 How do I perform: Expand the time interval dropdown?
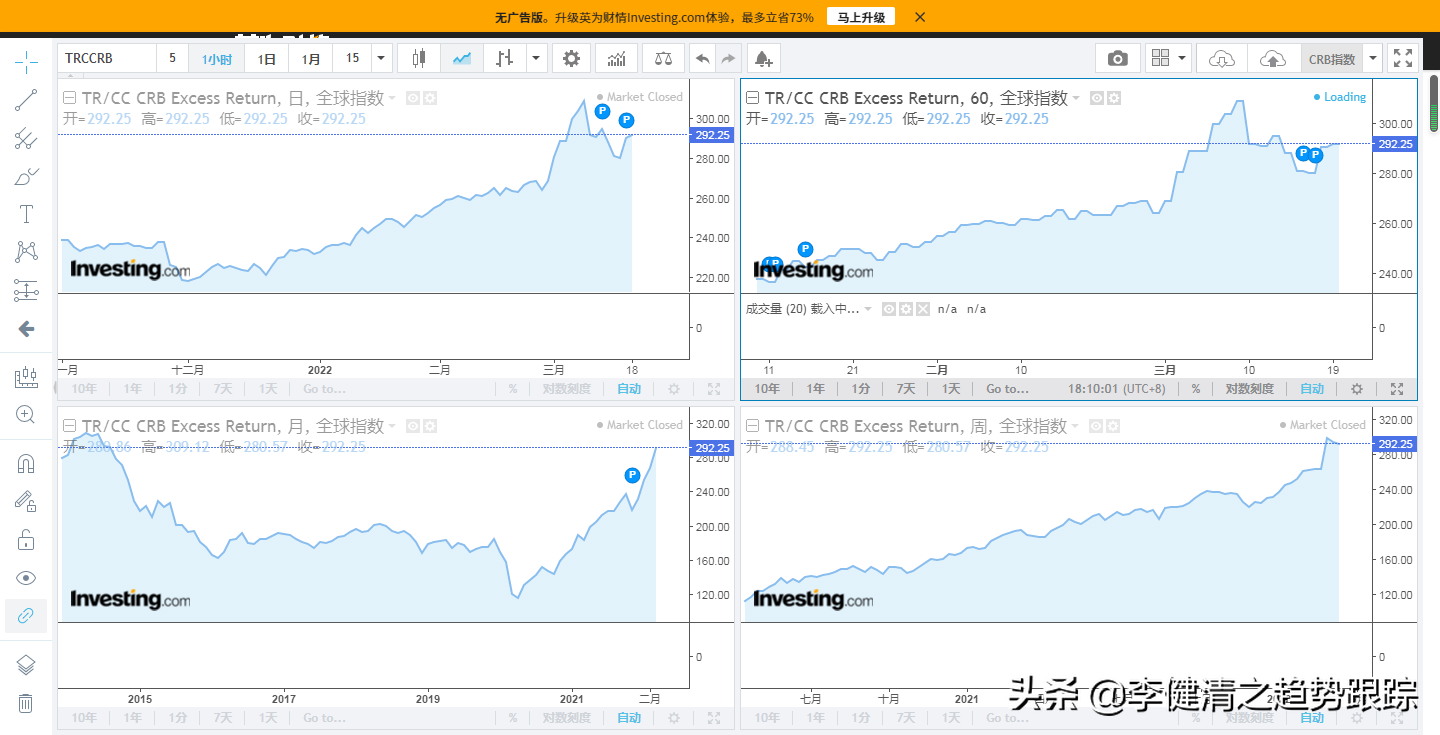point(381,58)
